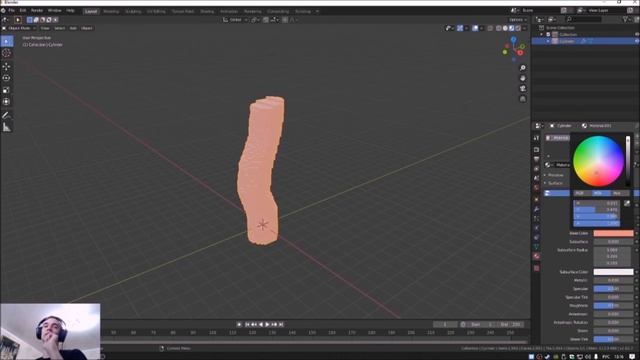Click the pan hand viewport icon
Viewport: 640px width, 360px height.
point(522,78)
